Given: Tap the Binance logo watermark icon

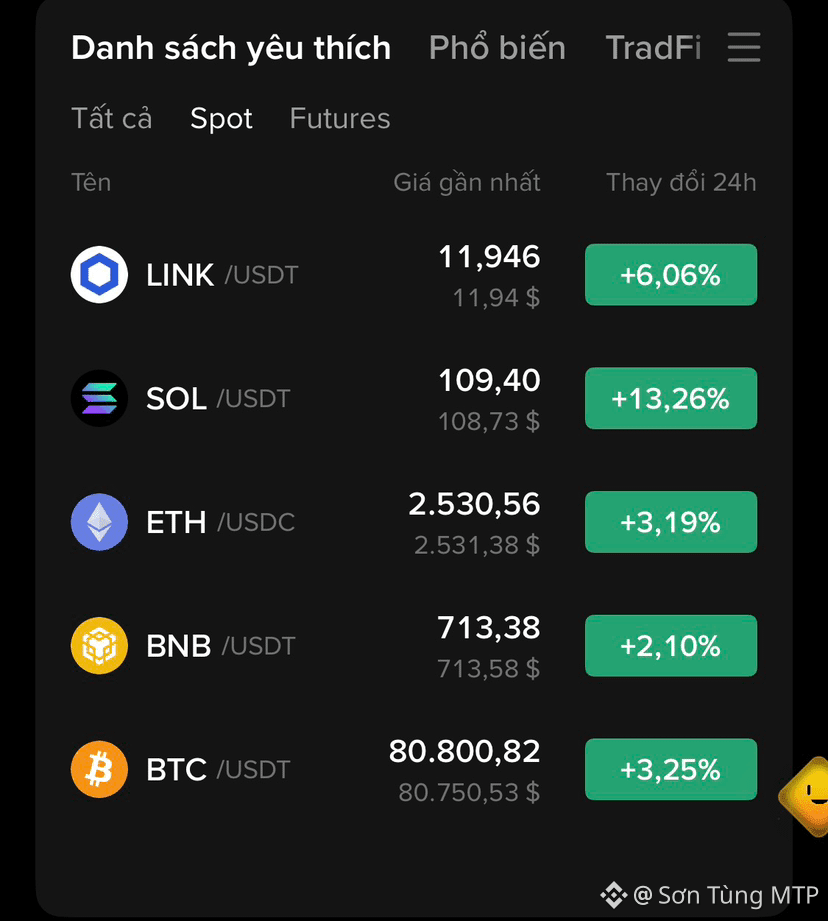Looking at the screenshot, I should 614,895.
